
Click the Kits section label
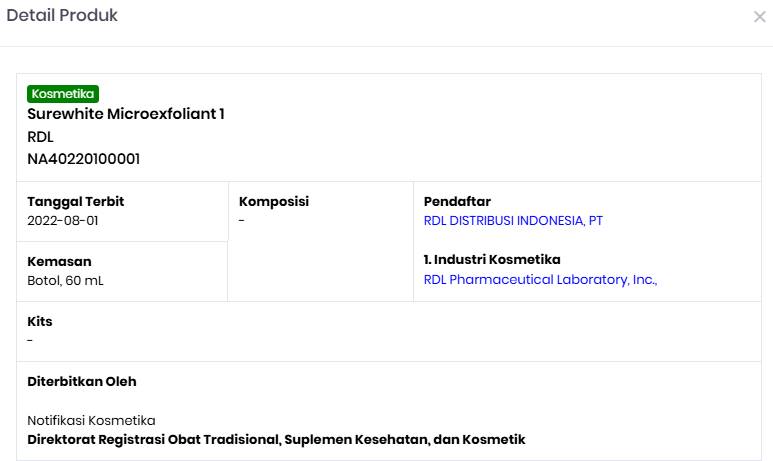40,322
